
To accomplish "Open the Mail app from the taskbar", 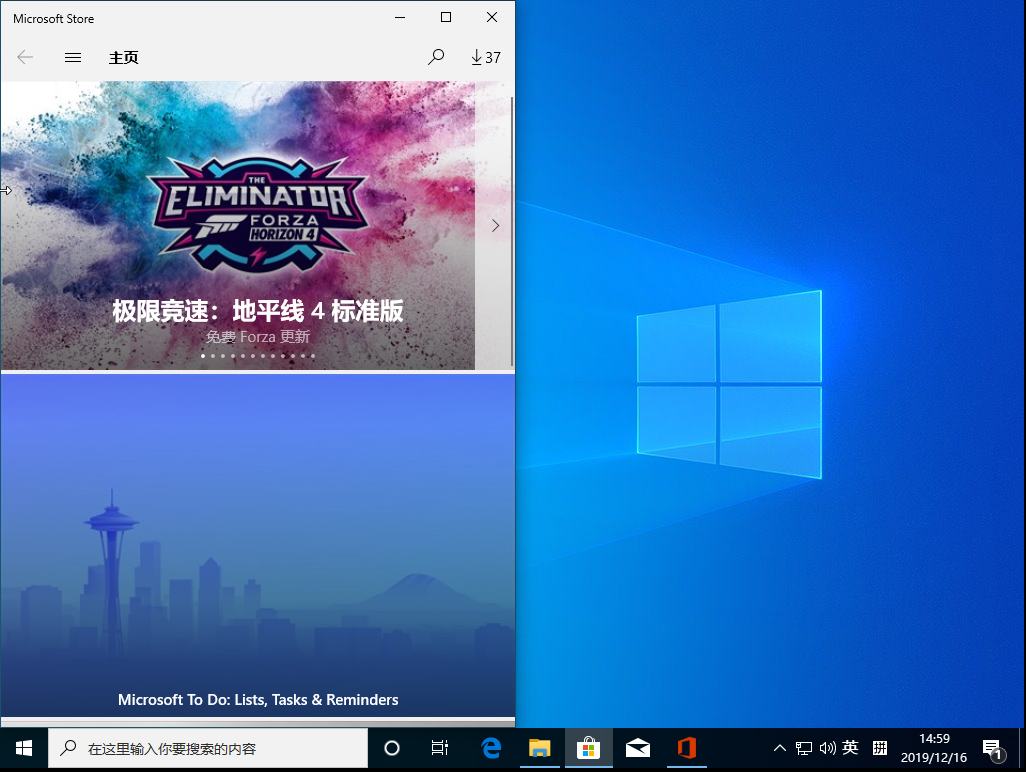I will point(638,747).
